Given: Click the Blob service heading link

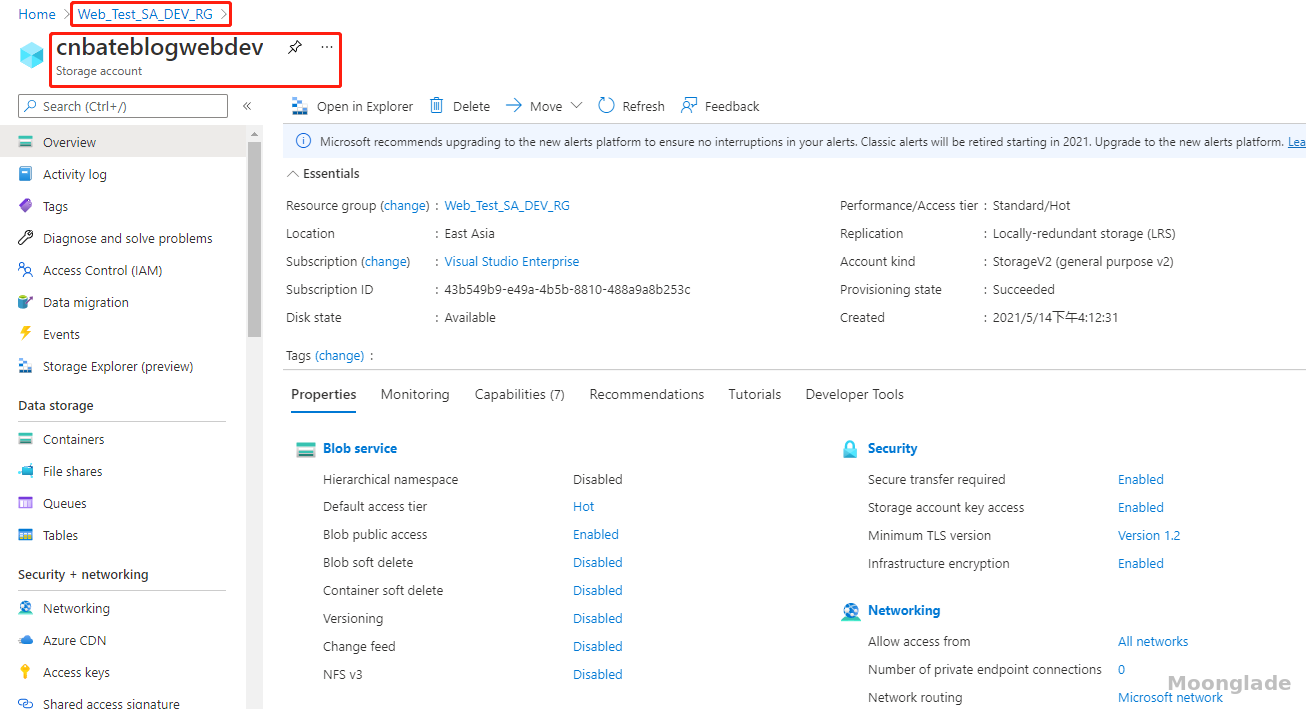Looking at the screenshot, I should (x=360, y=448).
